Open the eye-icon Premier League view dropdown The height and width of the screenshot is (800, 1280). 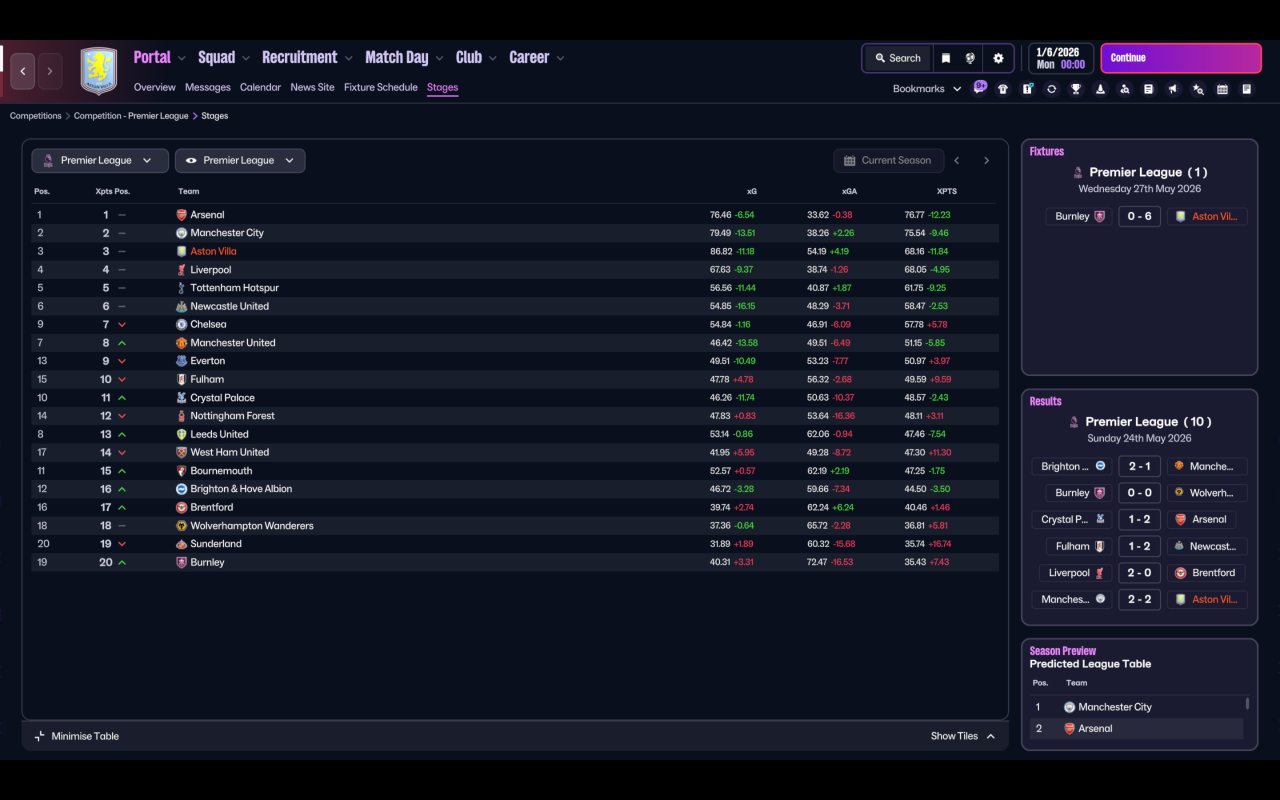point(240,160)
